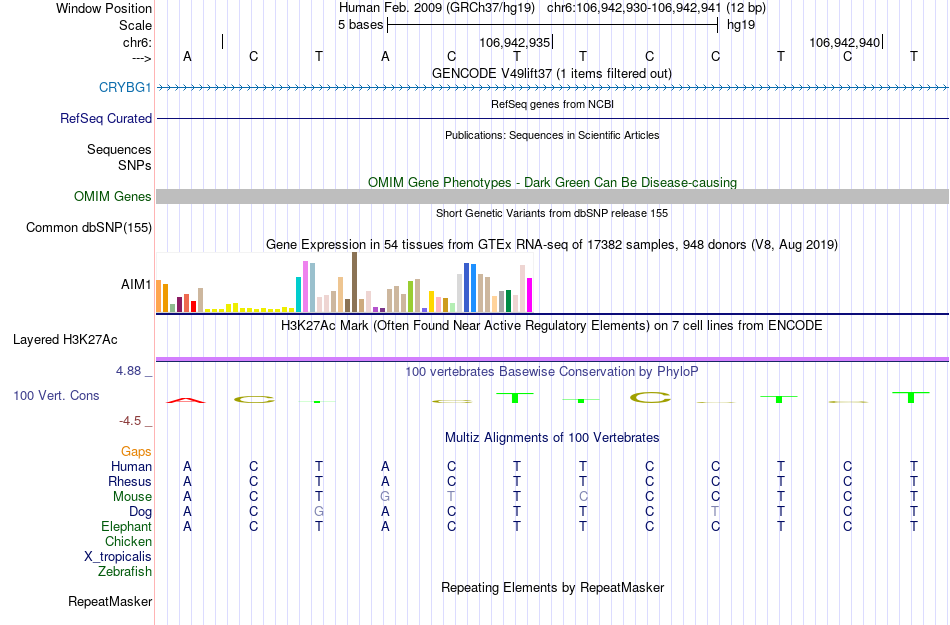Screen dimensions: 950x625
Task: Click RefSeq genes from NCBI title
Action: tap(552, 104)
